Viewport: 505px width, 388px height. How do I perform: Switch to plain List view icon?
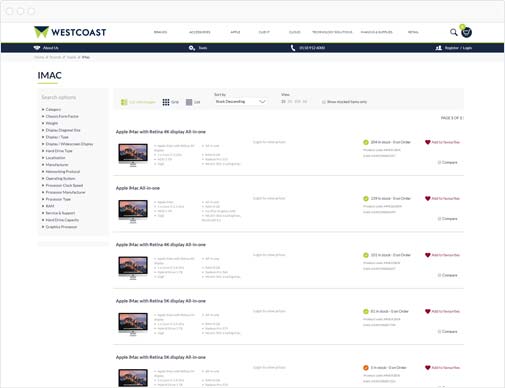coord(189,102)
